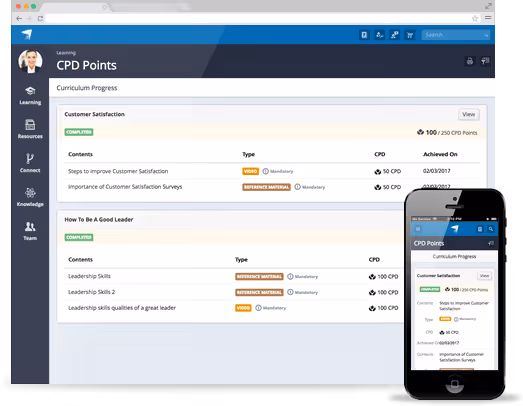Open the Team sidebar section
The width and height of the screenshot is (523, 406).
[30, 231]
